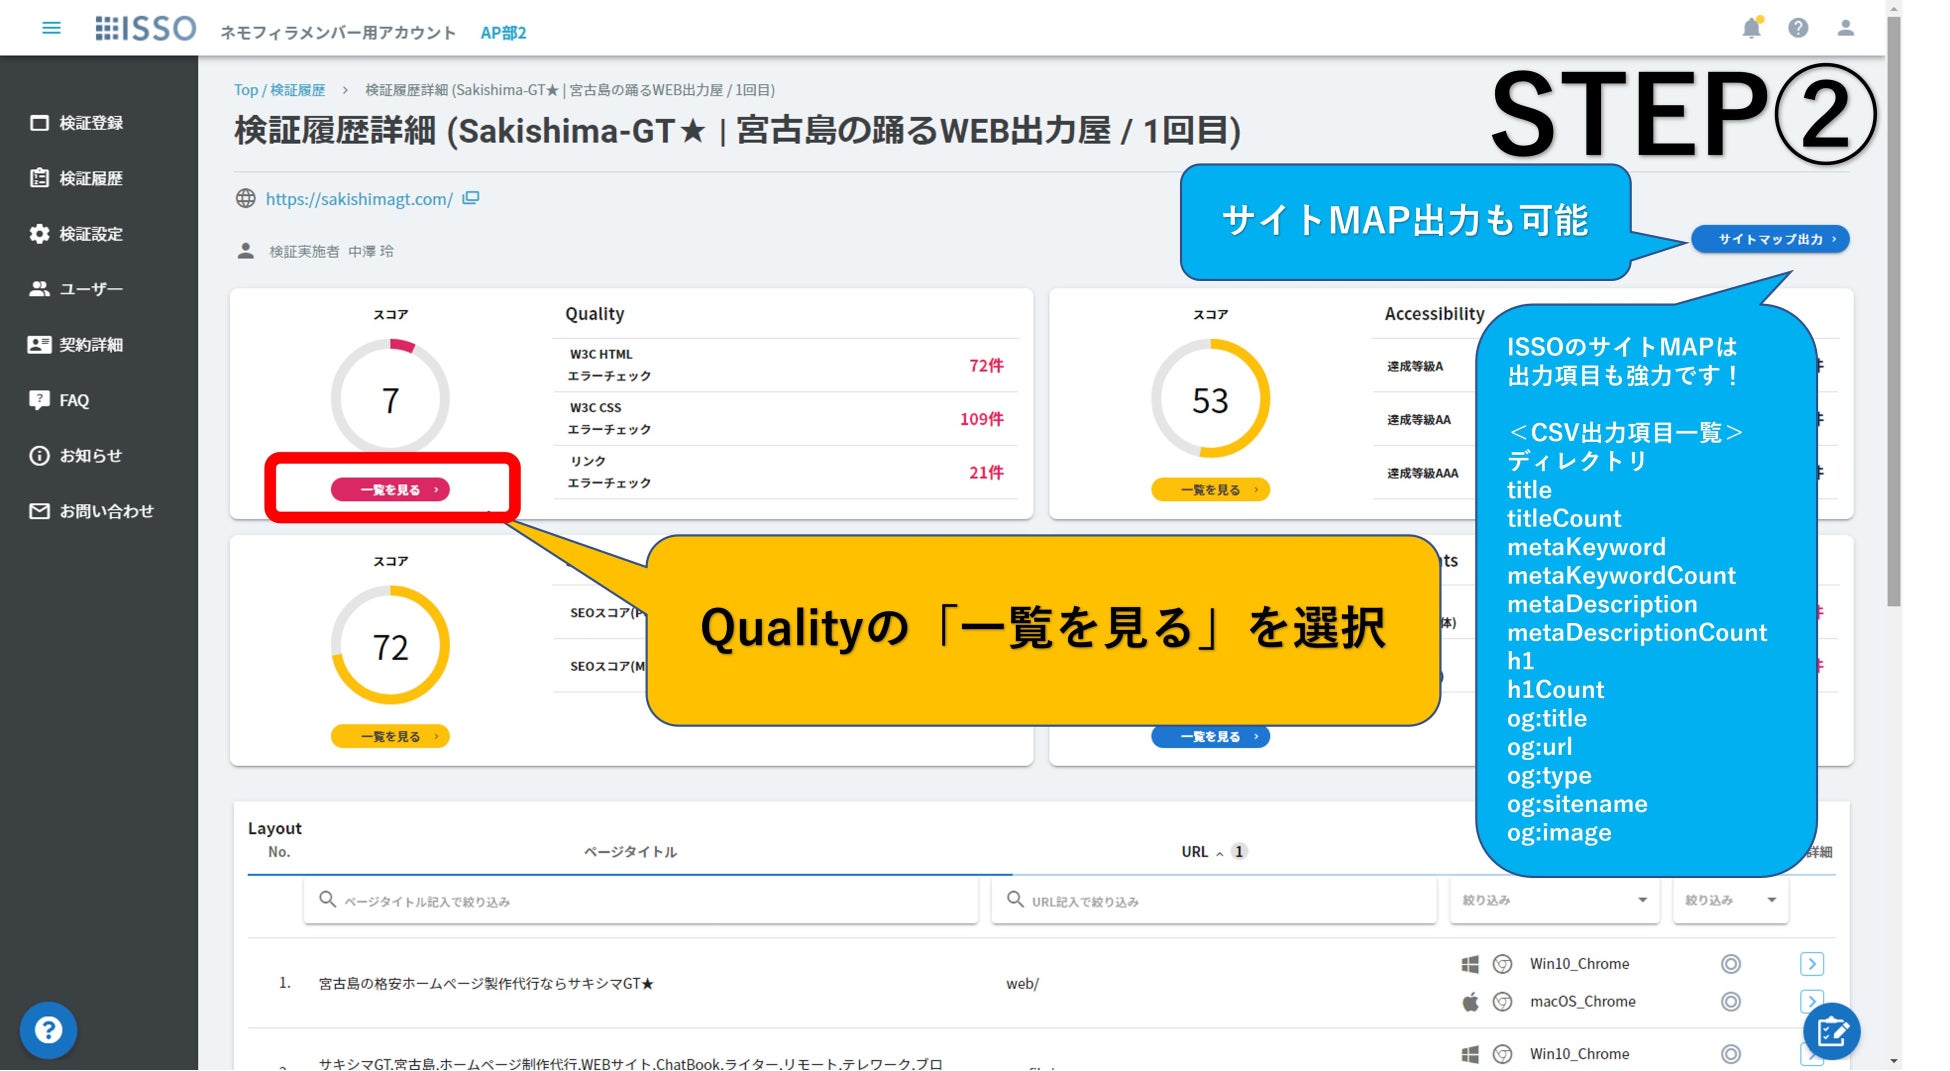The width and height of the screenshot is (1950, 1071).
Task: Open the notifications bell
Action: tap(1751, 28)
